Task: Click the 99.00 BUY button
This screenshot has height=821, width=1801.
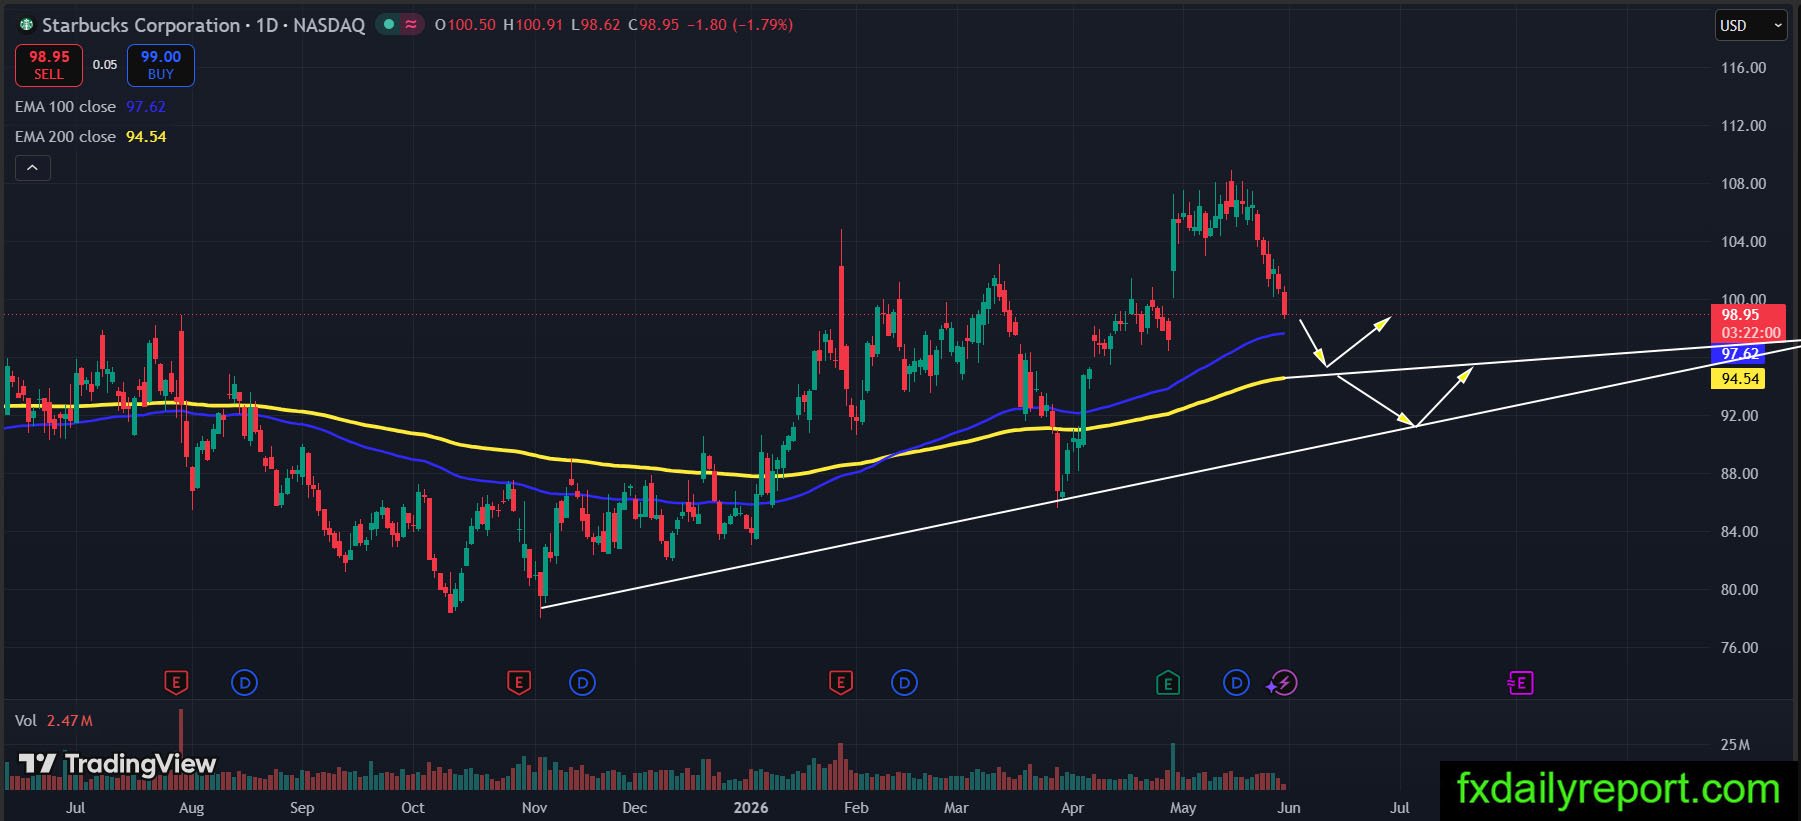Action: pos(160,65)
